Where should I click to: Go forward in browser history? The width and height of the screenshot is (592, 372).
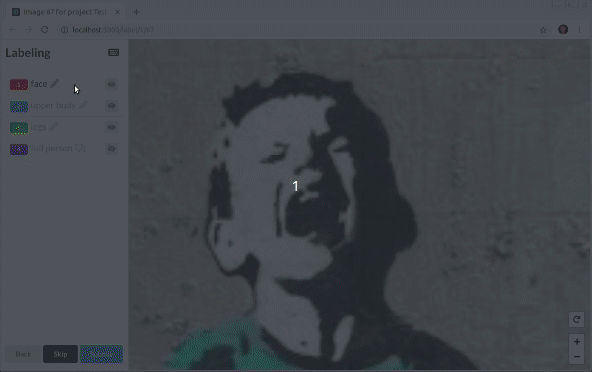pos(28,29)
